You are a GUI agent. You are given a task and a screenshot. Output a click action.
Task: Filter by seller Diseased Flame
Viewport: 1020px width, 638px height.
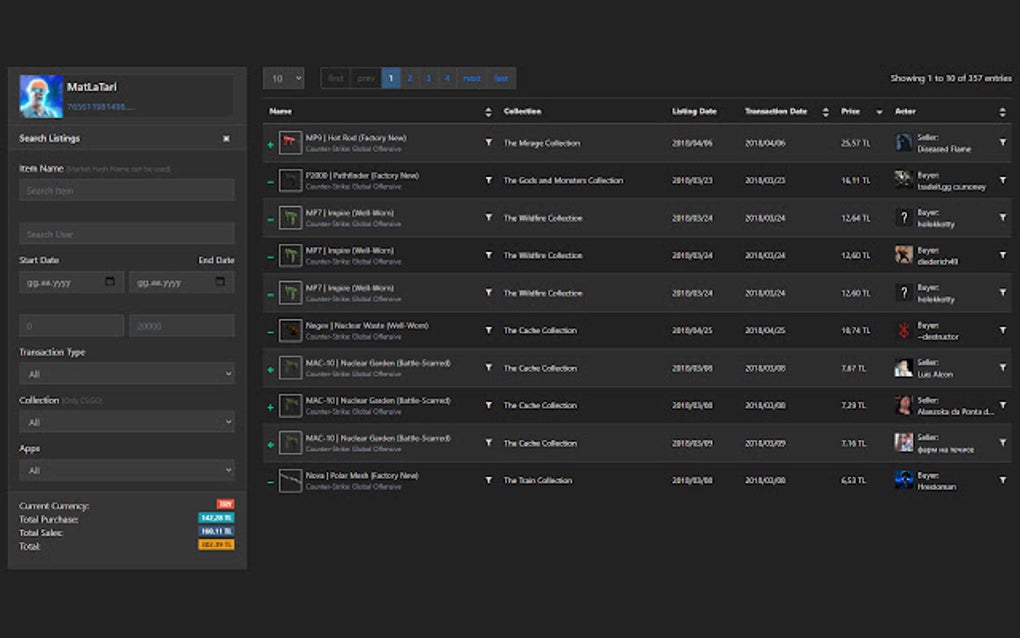coord(1003,142)
